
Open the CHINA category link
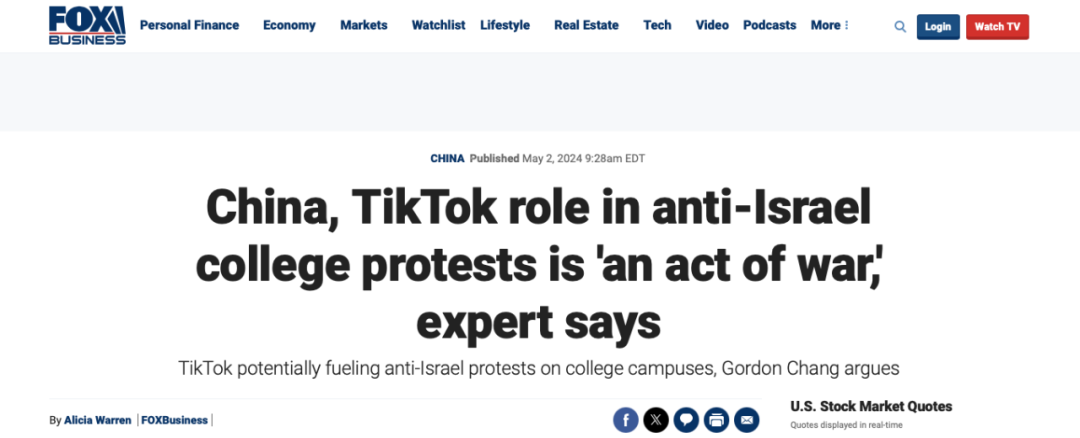448,158
